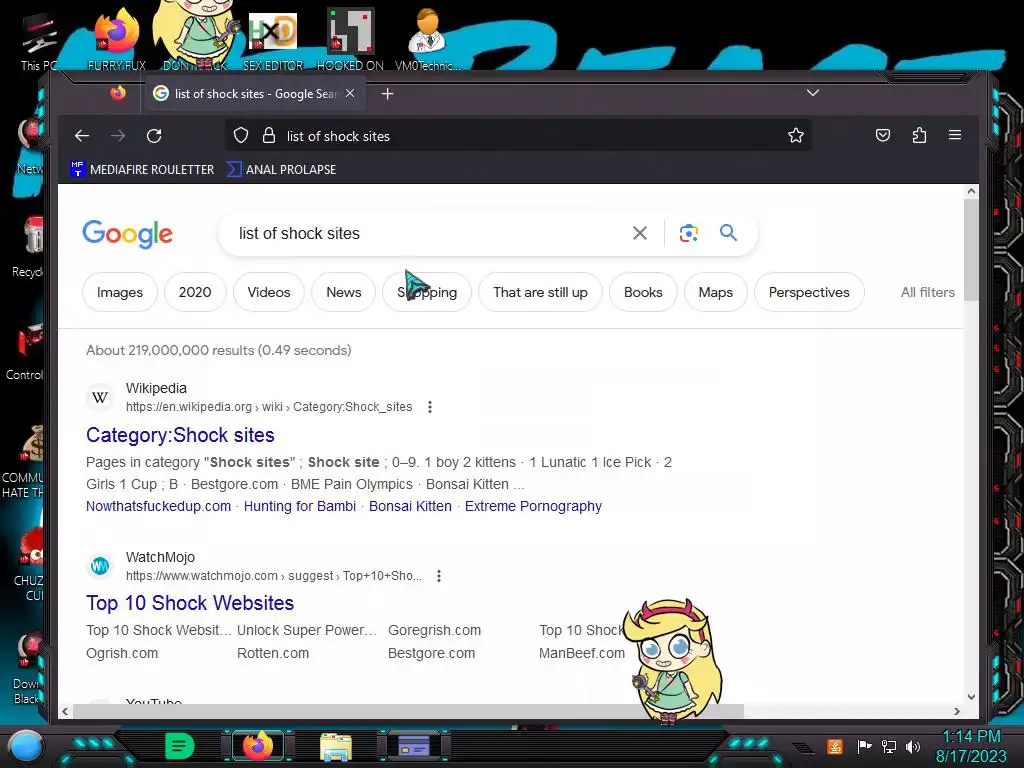This screenshot has width=1024, height=768.
Task: Open Firefox hamburger application menu
Action: pyautogui.click(x=955, y=135)
